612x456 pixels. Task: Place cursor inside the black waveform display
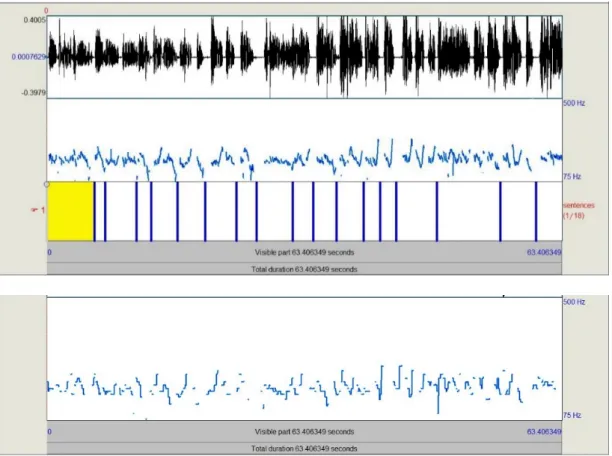(304, 57)
